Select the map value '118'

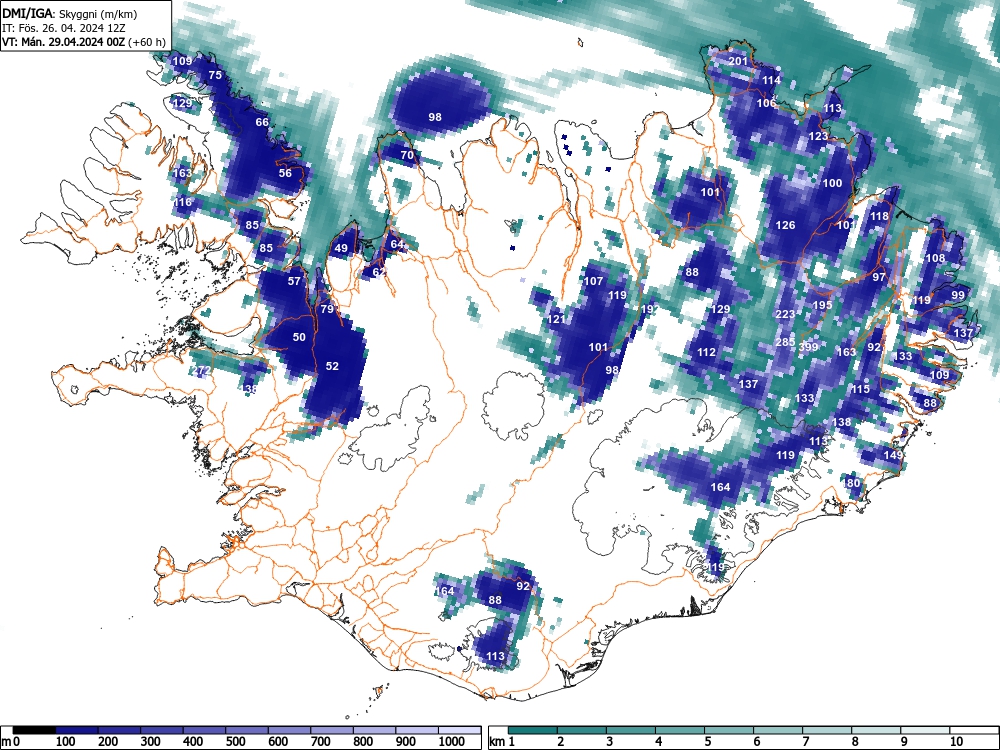point(879,216)
